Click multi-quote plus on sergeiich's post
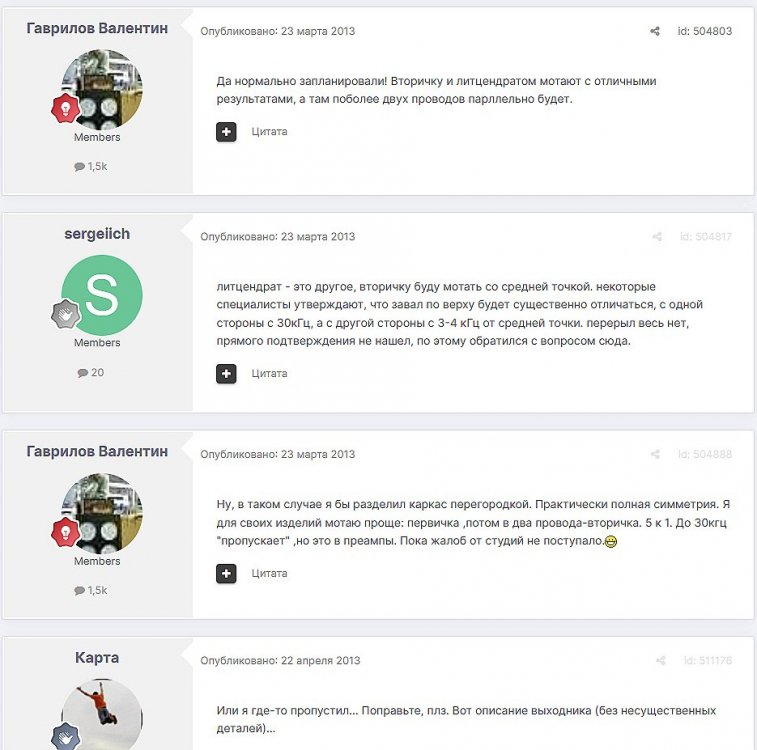 [226, 374]
